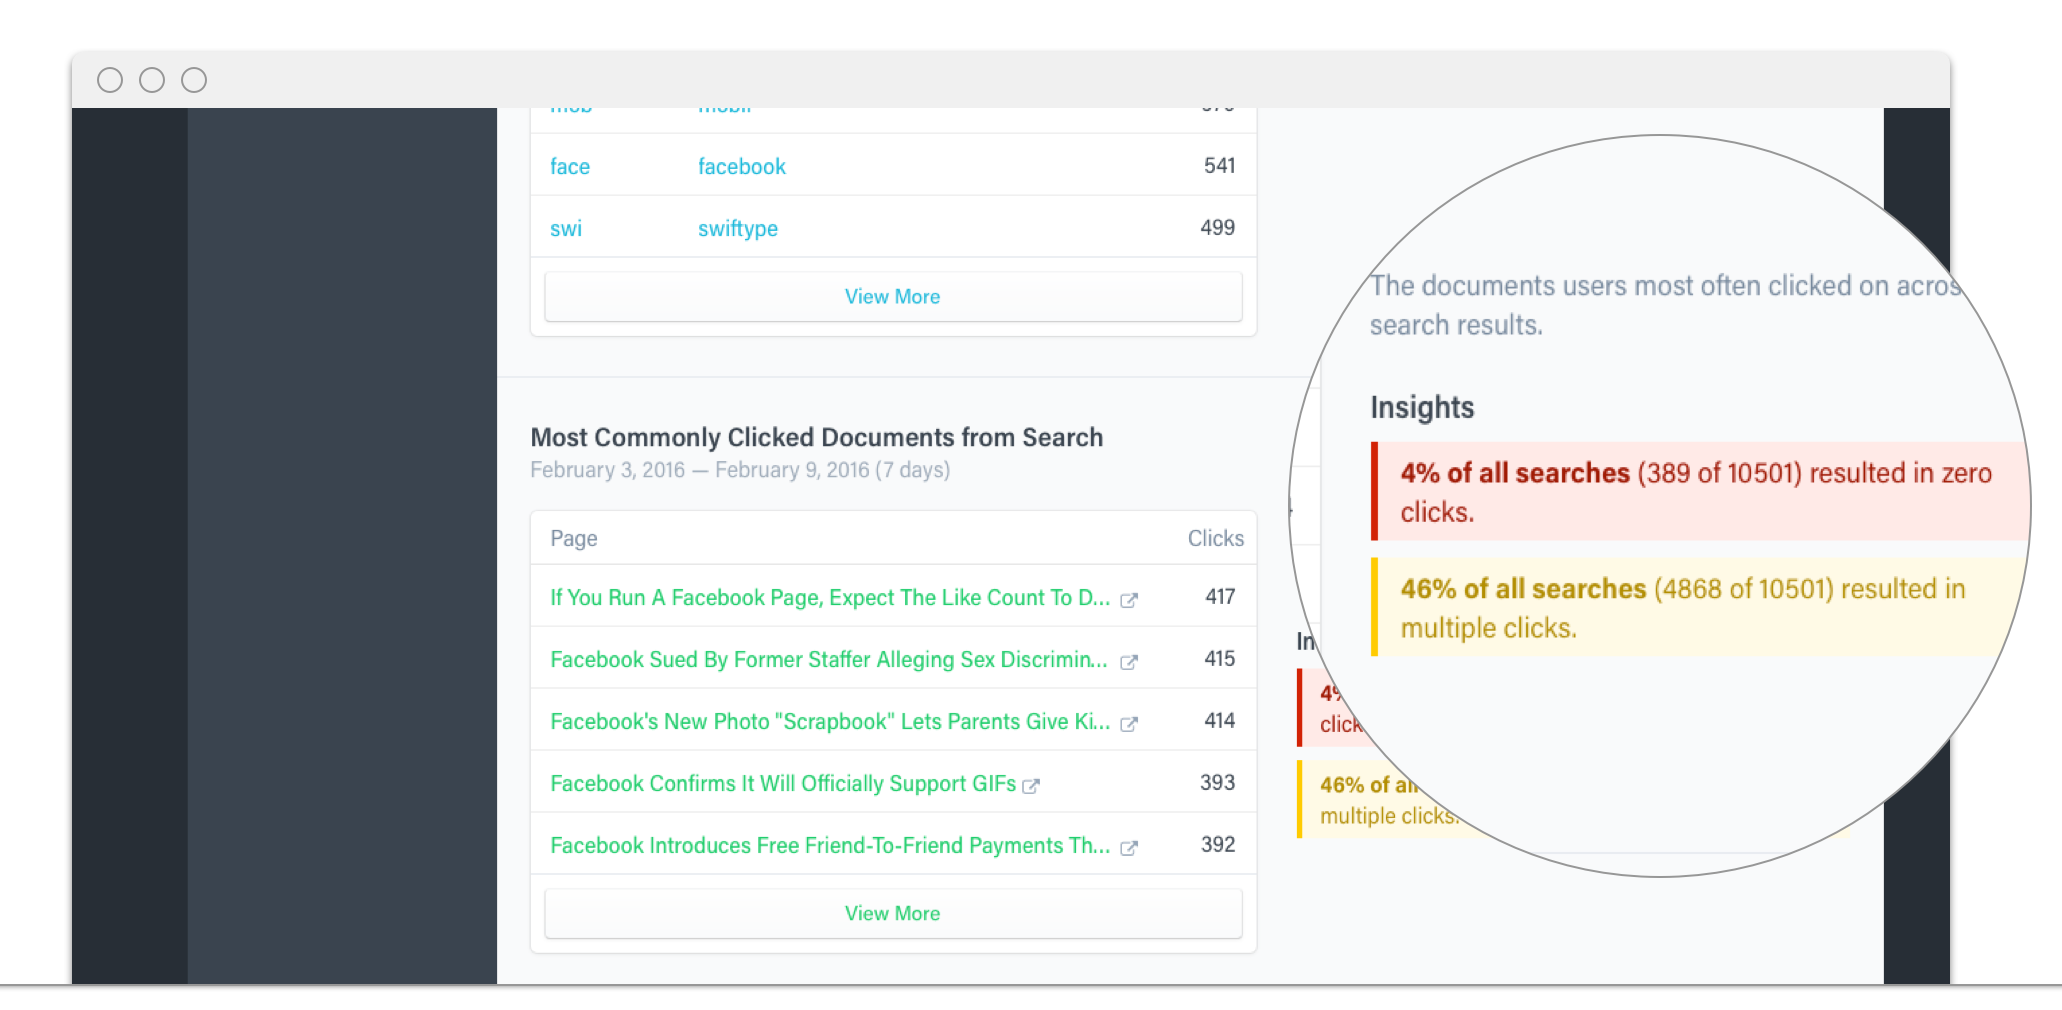Open "If You Run A Facebook Page" document link

[x=829, y=598]
